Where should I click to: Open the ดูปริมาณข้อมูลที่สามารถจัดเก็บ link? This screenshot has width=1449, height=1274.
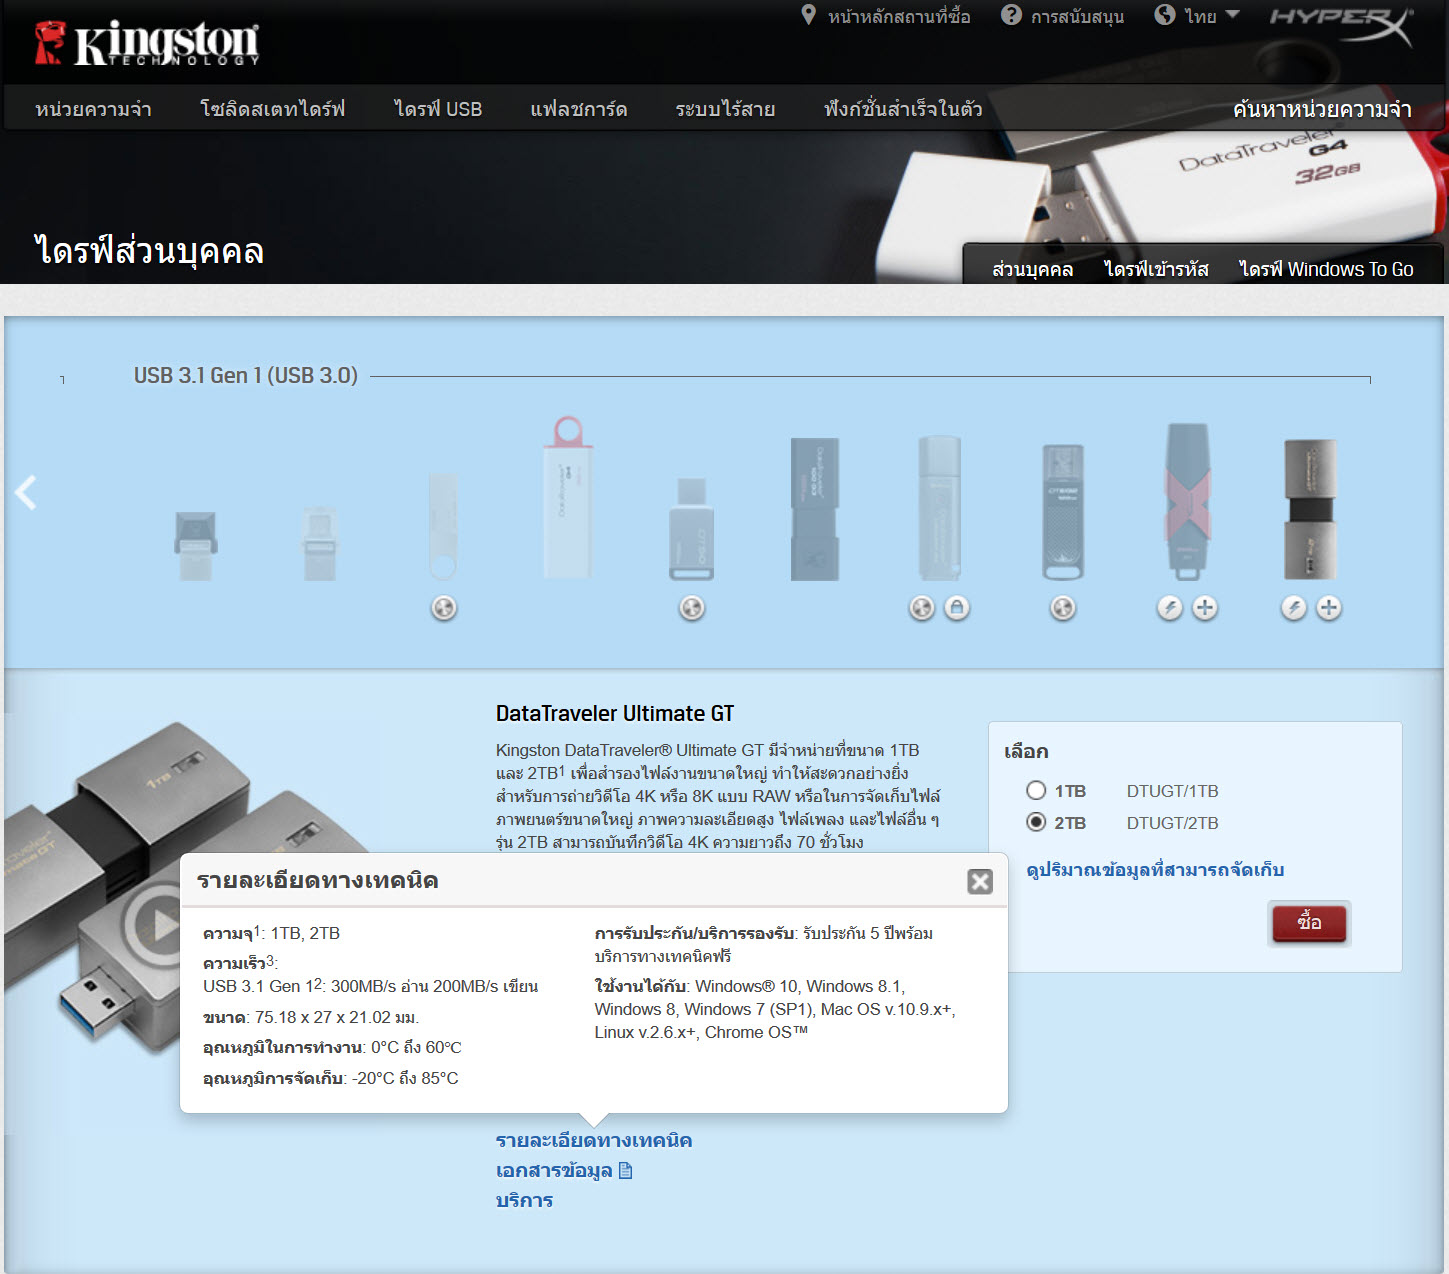pyautogui.click(x=1155, y=870)
